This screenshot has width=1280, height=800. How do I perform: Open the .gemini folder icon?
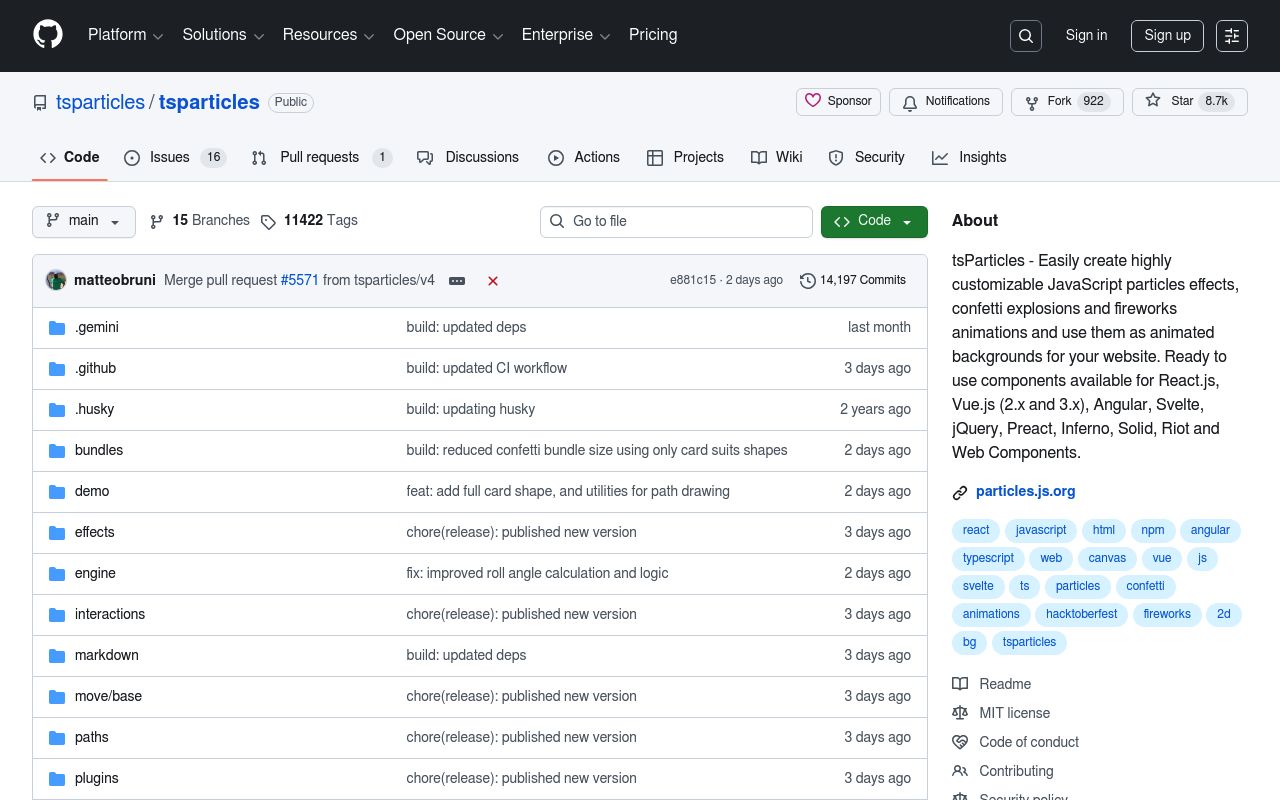click(57, 327)
